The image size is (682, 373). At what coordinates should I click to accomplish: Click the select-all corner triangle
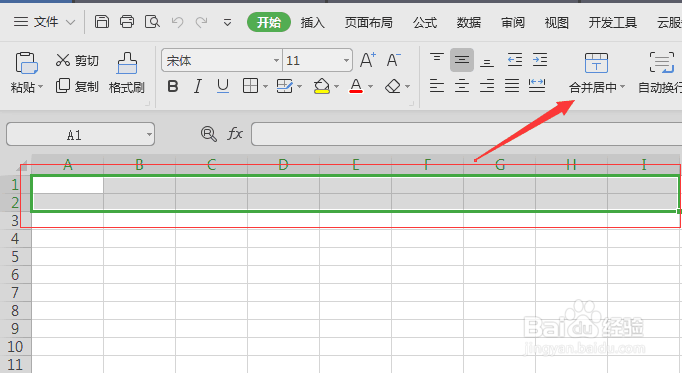click(x=23, y=167)
